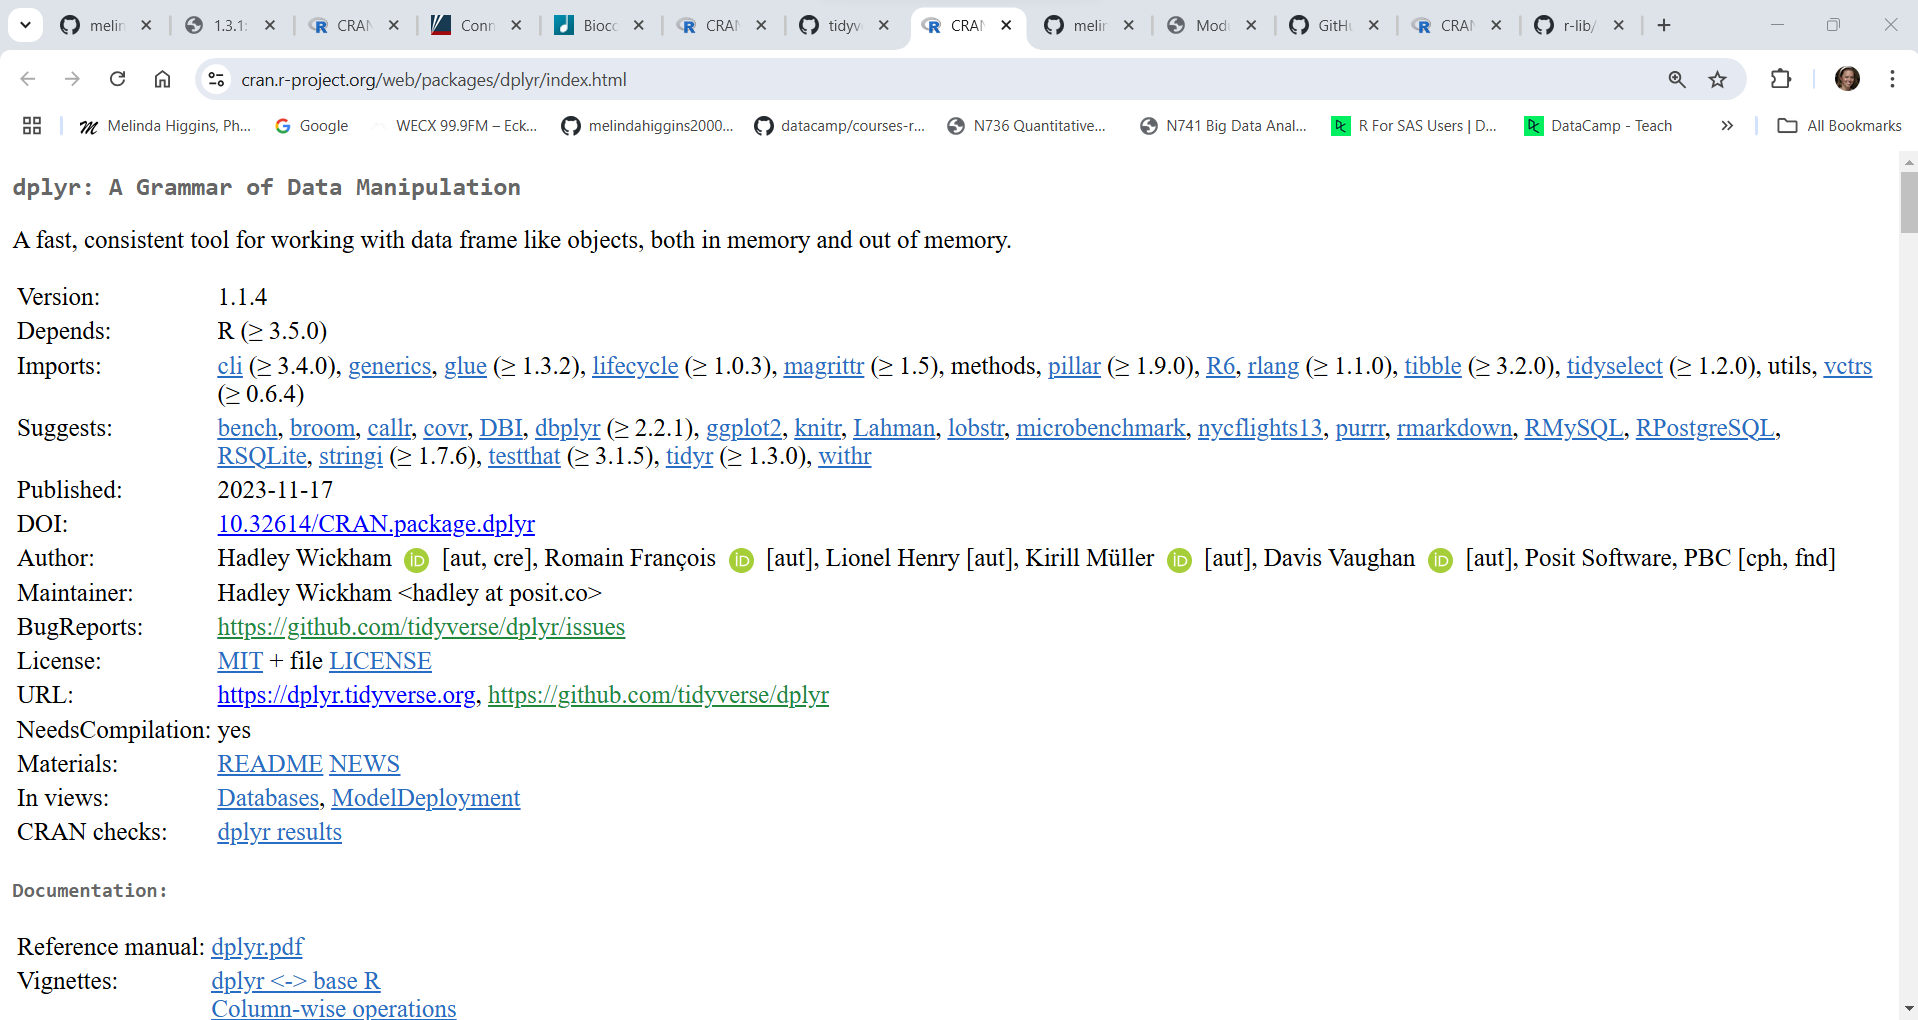Open Column-wise operations vignette
The image size is (1918, 1020).
tap(334, 1008)
